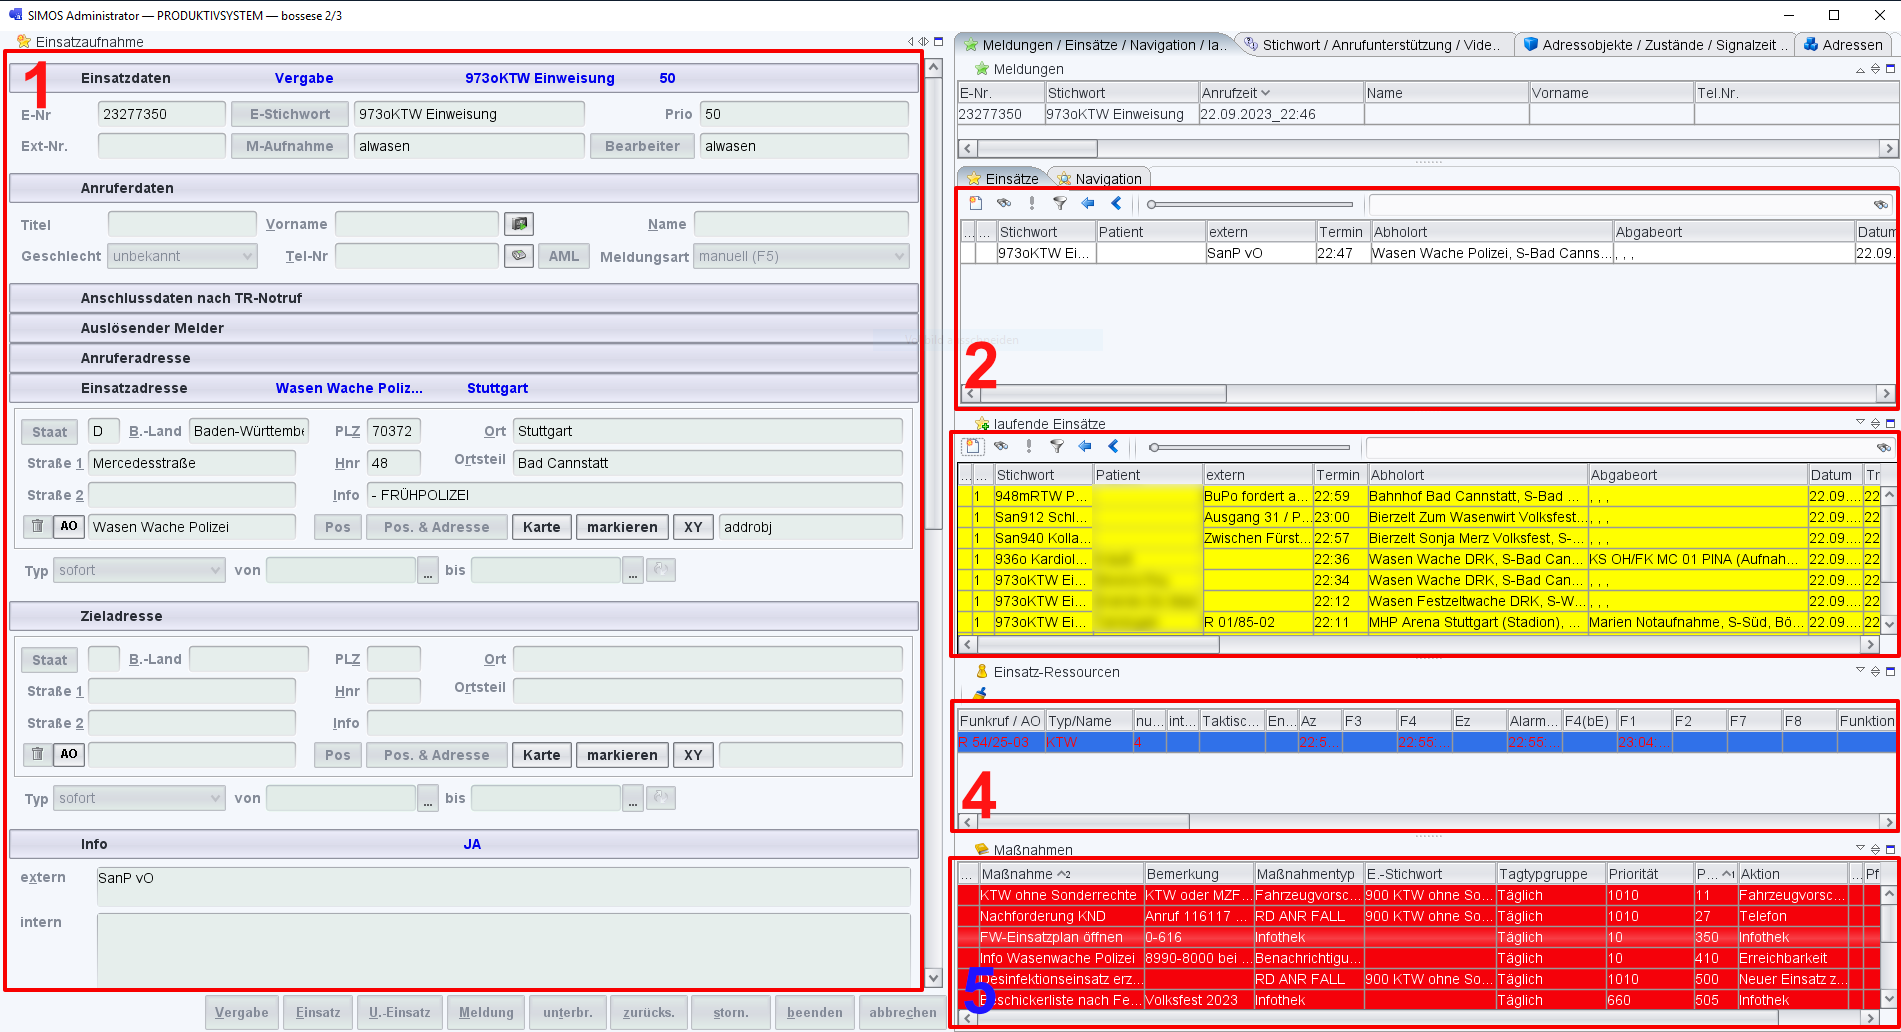The height and width of the screenshot is (1032, 1901).
Task: Click the binoculars icon in laufende Einsätze toolbar
Action: 1001,447
